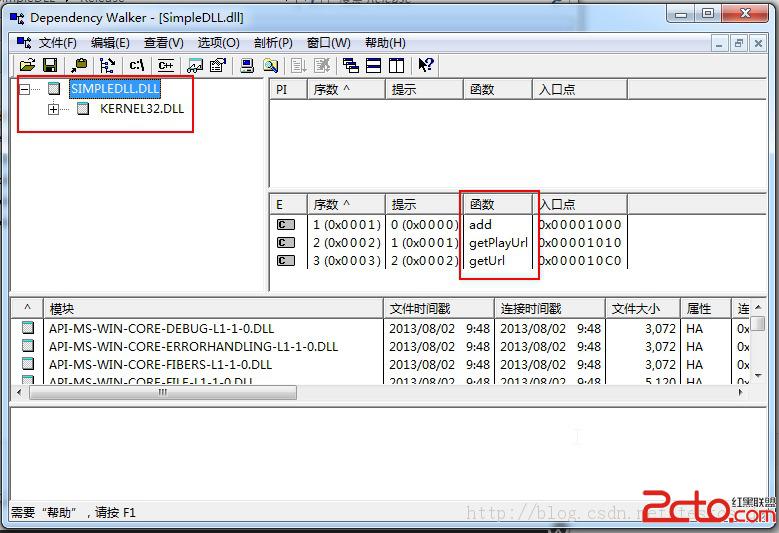Viewport: 779px width, 533px height.
Task: Click the C export icon next to getPlayUrl
Action: [x=286, y=242]
